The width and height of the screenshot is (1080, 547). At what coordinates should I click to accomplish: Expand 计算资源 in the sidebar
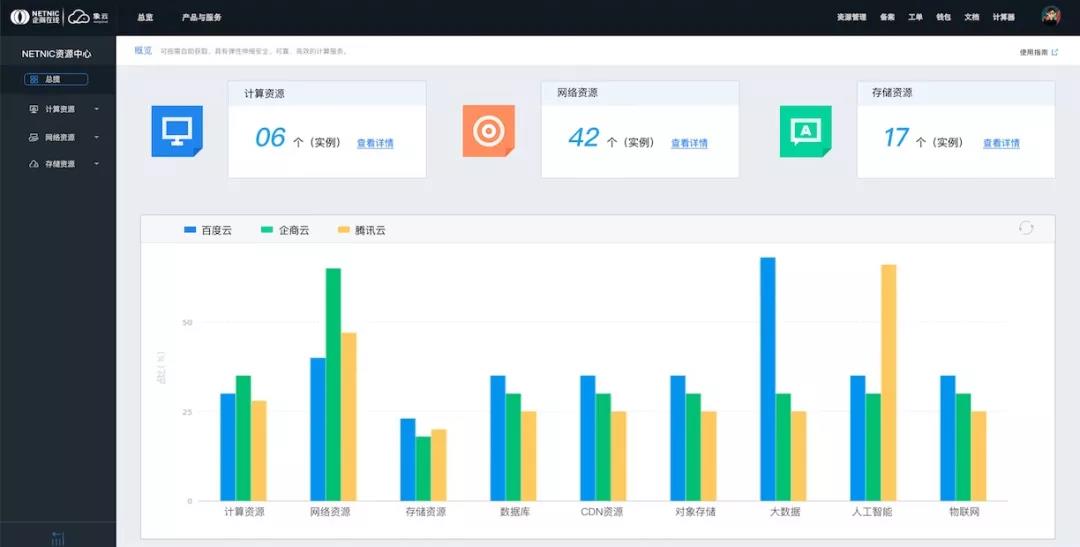(x=60, y=109)
